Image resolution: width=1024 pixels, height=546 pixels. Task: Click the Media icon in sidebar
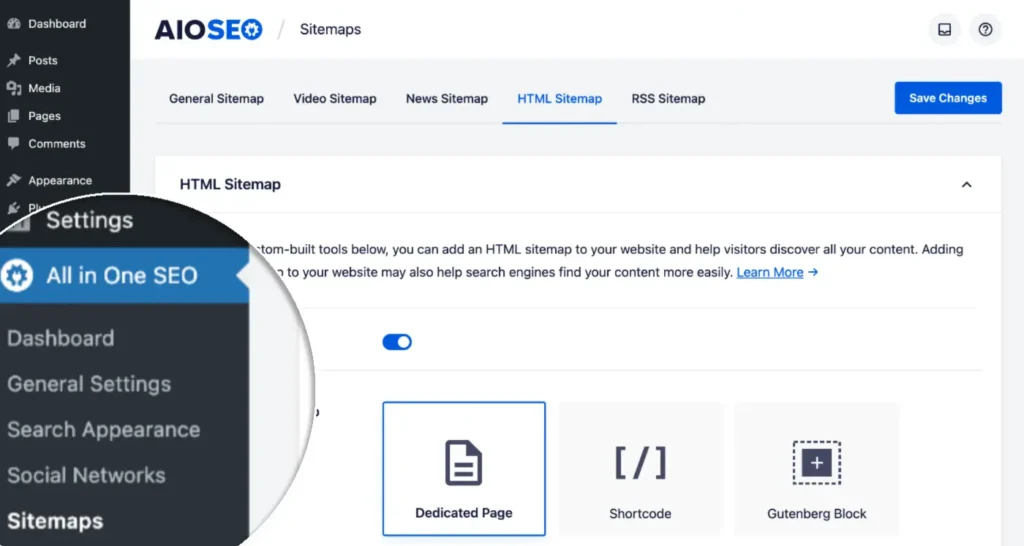(13, 88)
